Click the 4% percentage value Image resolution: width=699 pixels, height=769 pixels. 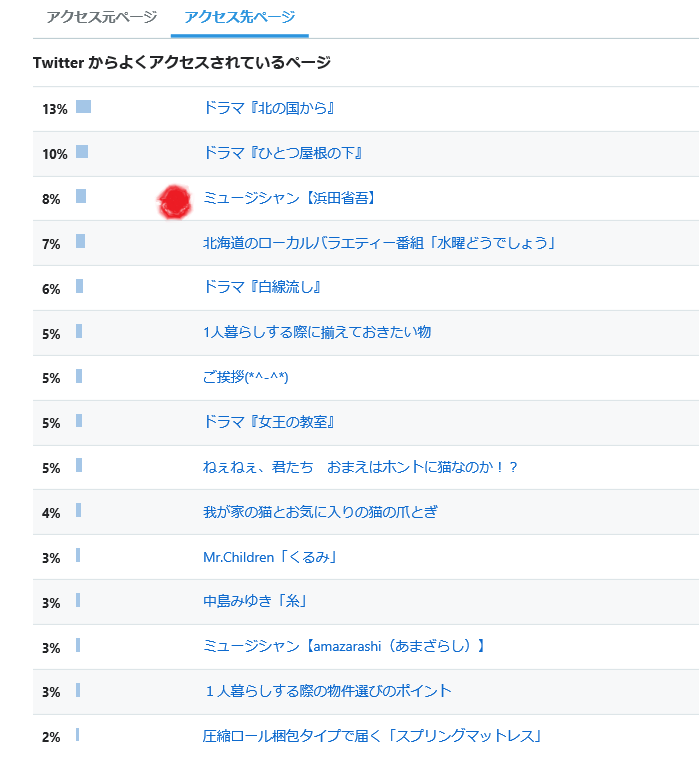[51, 513]
